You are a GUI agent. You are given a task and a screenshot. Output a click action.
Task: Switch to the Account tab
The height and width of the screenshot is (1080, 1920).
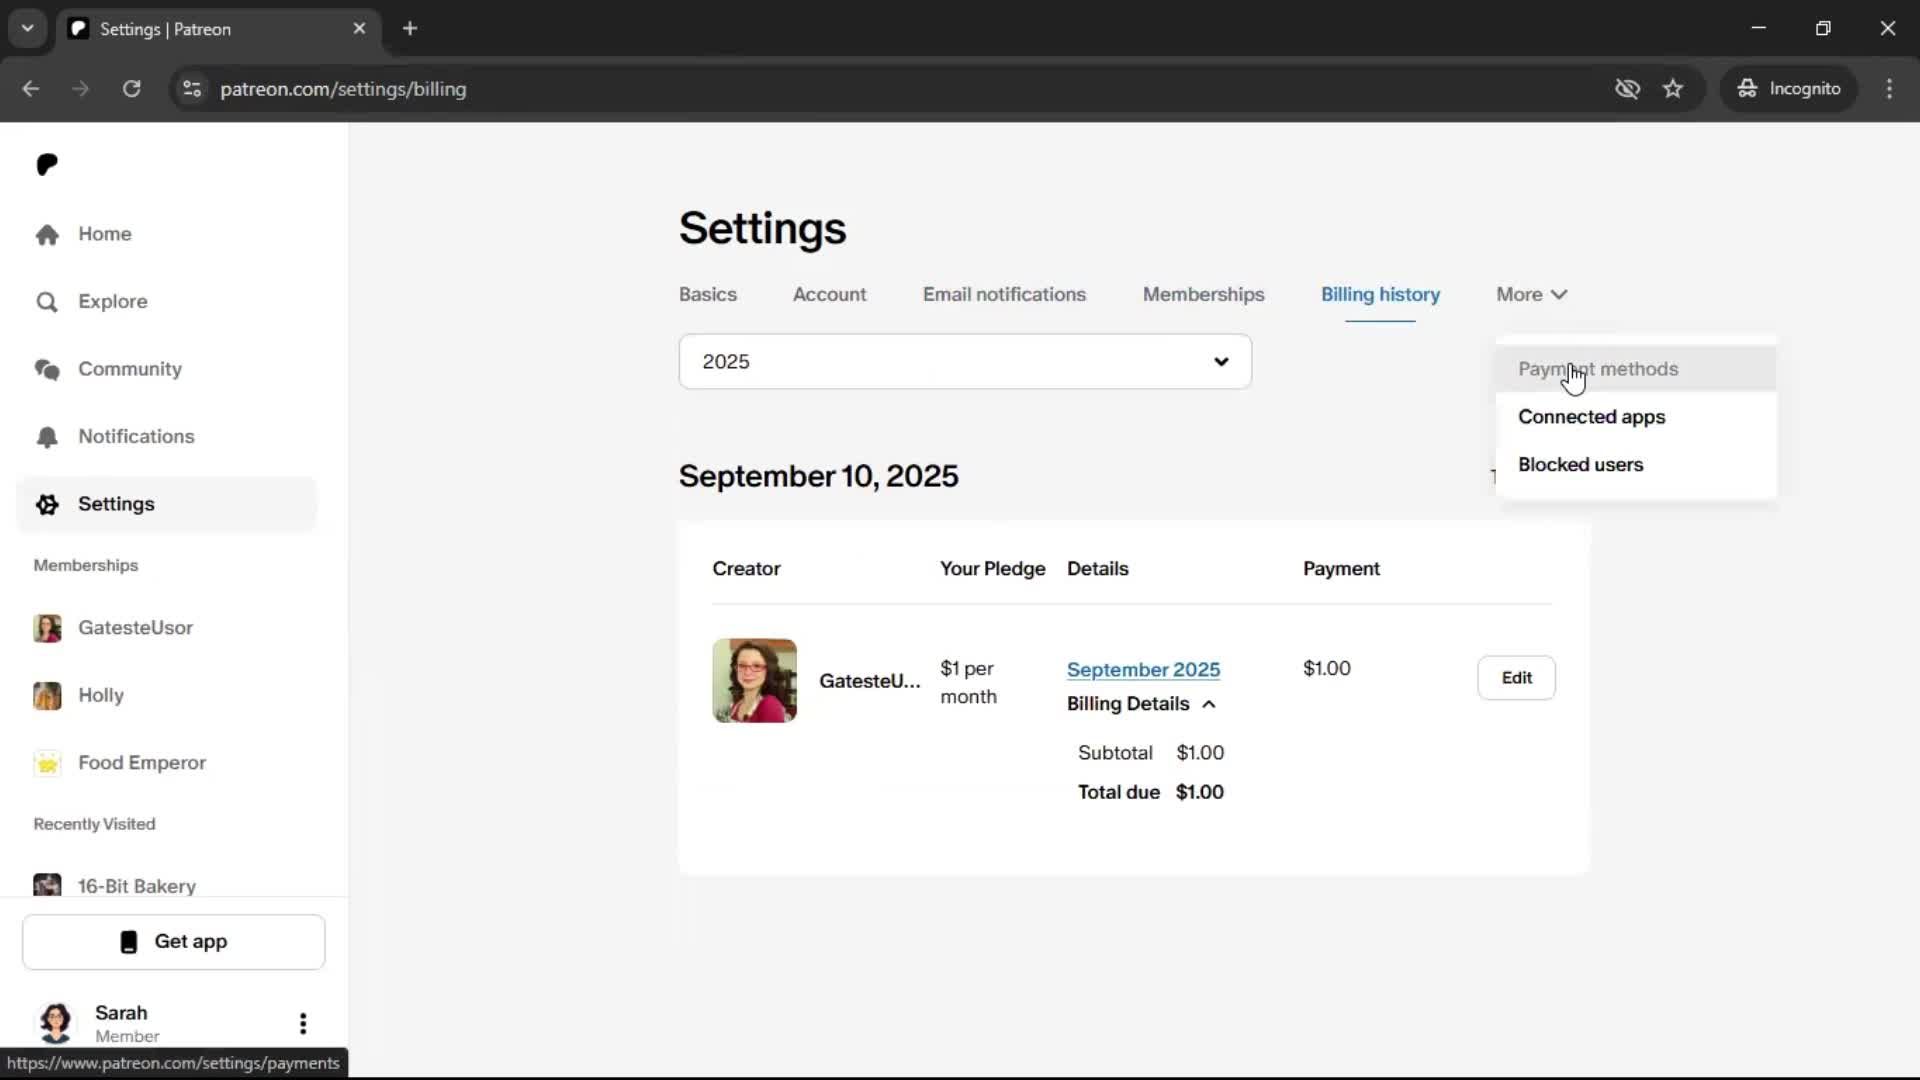click(829, 295)
